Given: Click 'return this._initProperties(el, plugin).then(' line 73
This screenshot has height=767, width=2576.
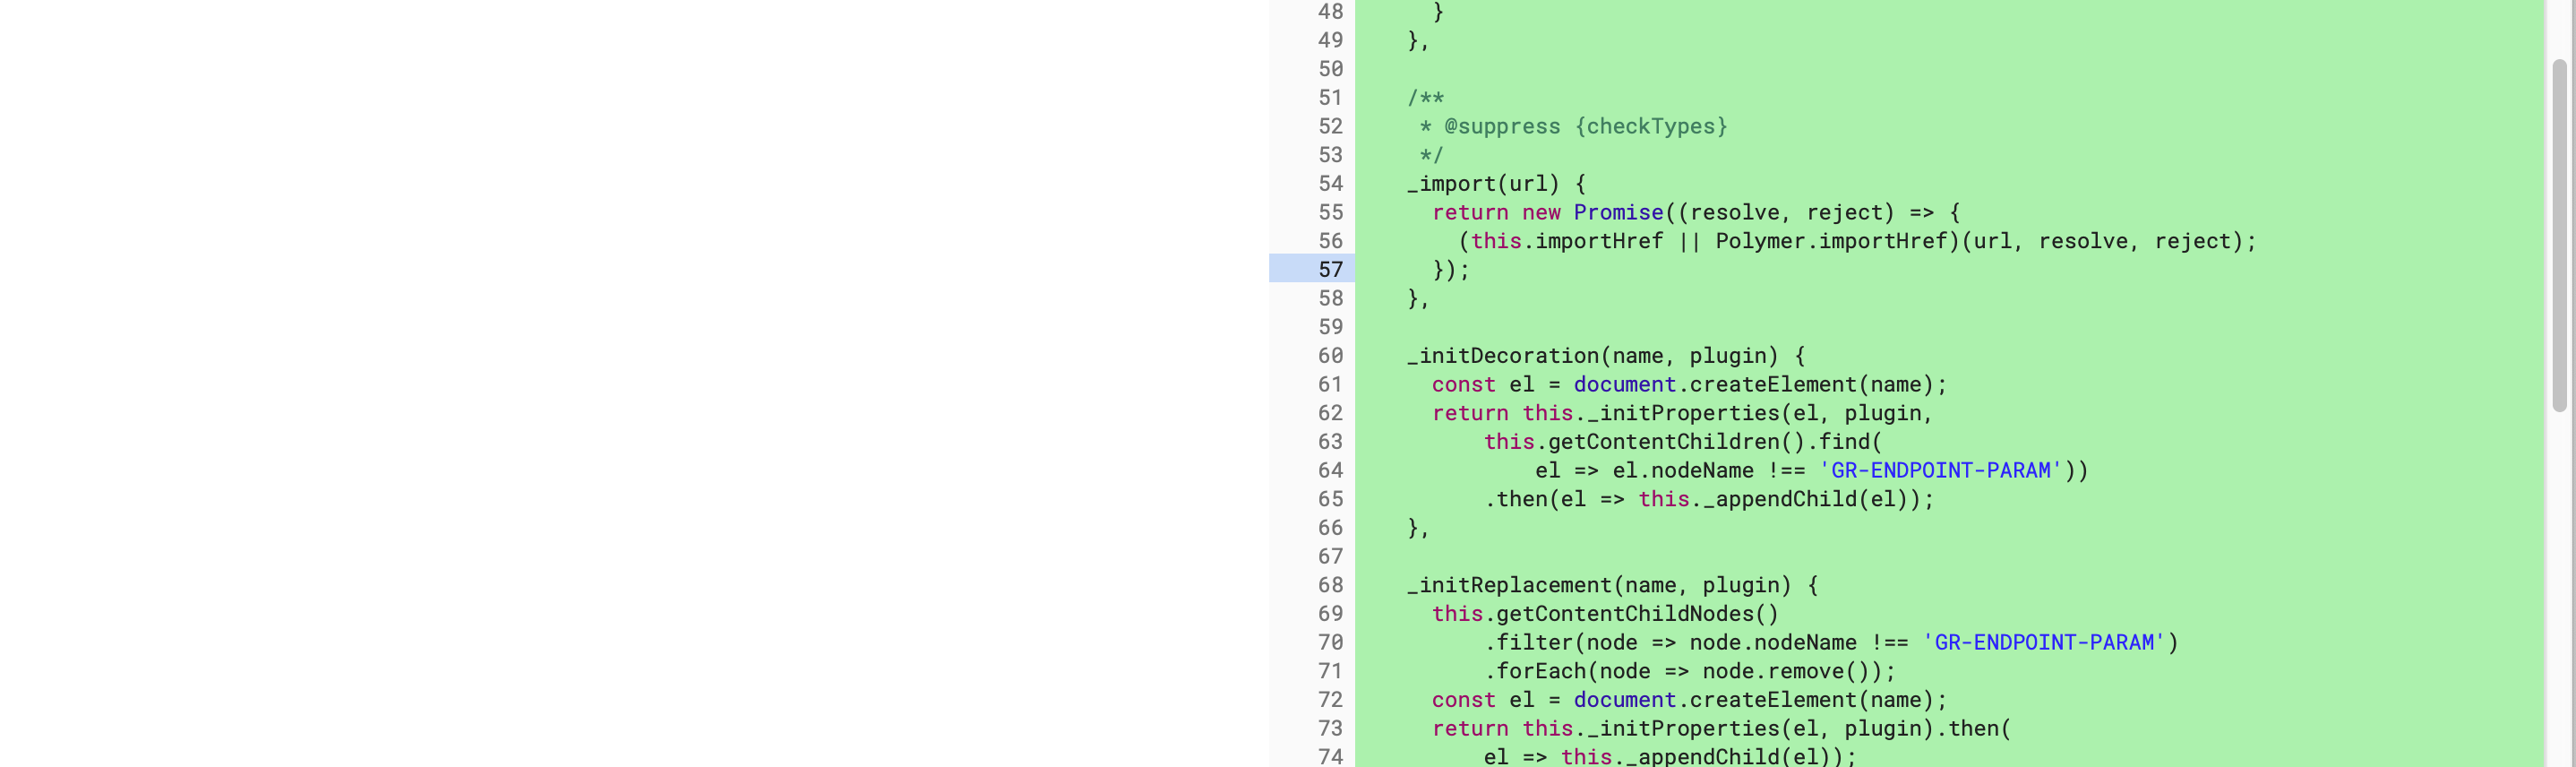Looking at the screenshot, I should tap(1721, 728).
